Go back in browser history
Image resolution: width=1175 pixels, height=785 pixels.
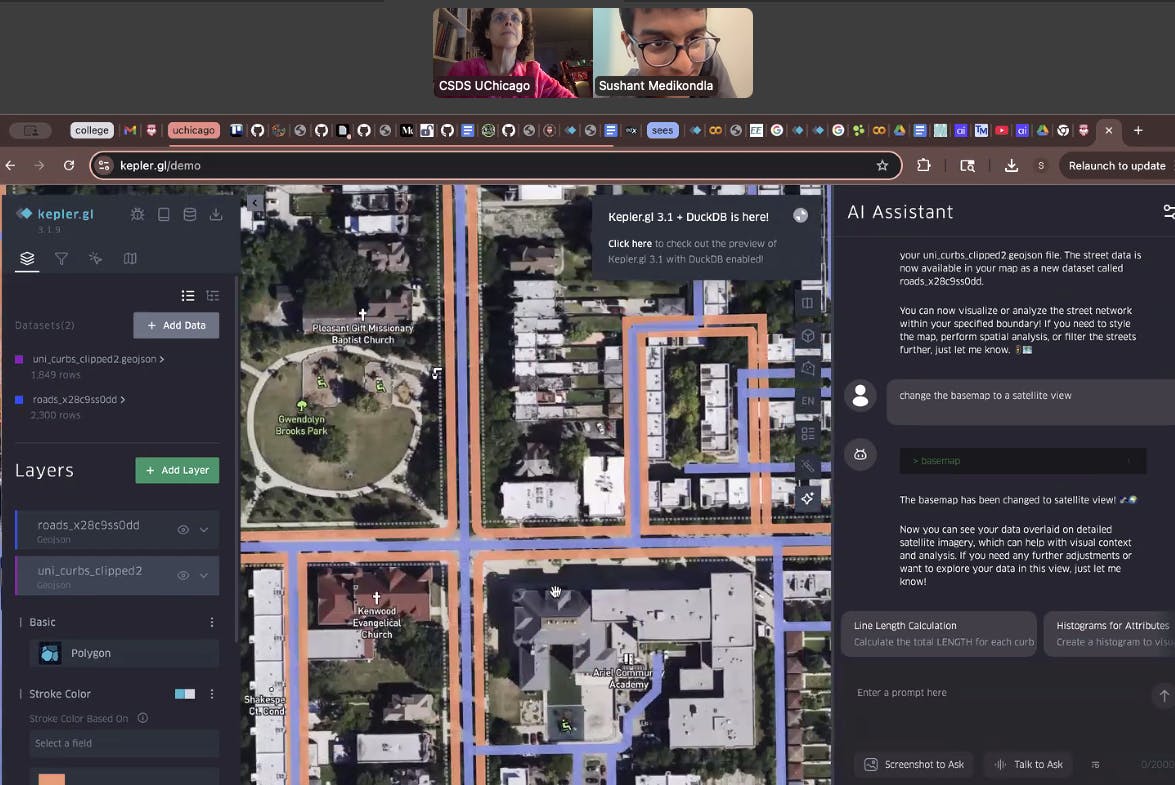pyautogui.click(x=10, y=166)
